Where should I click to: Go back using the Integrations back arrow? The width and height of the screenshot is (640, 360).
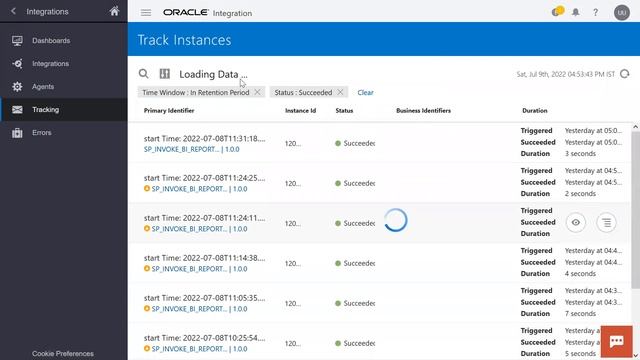click(x=13, y=11)
